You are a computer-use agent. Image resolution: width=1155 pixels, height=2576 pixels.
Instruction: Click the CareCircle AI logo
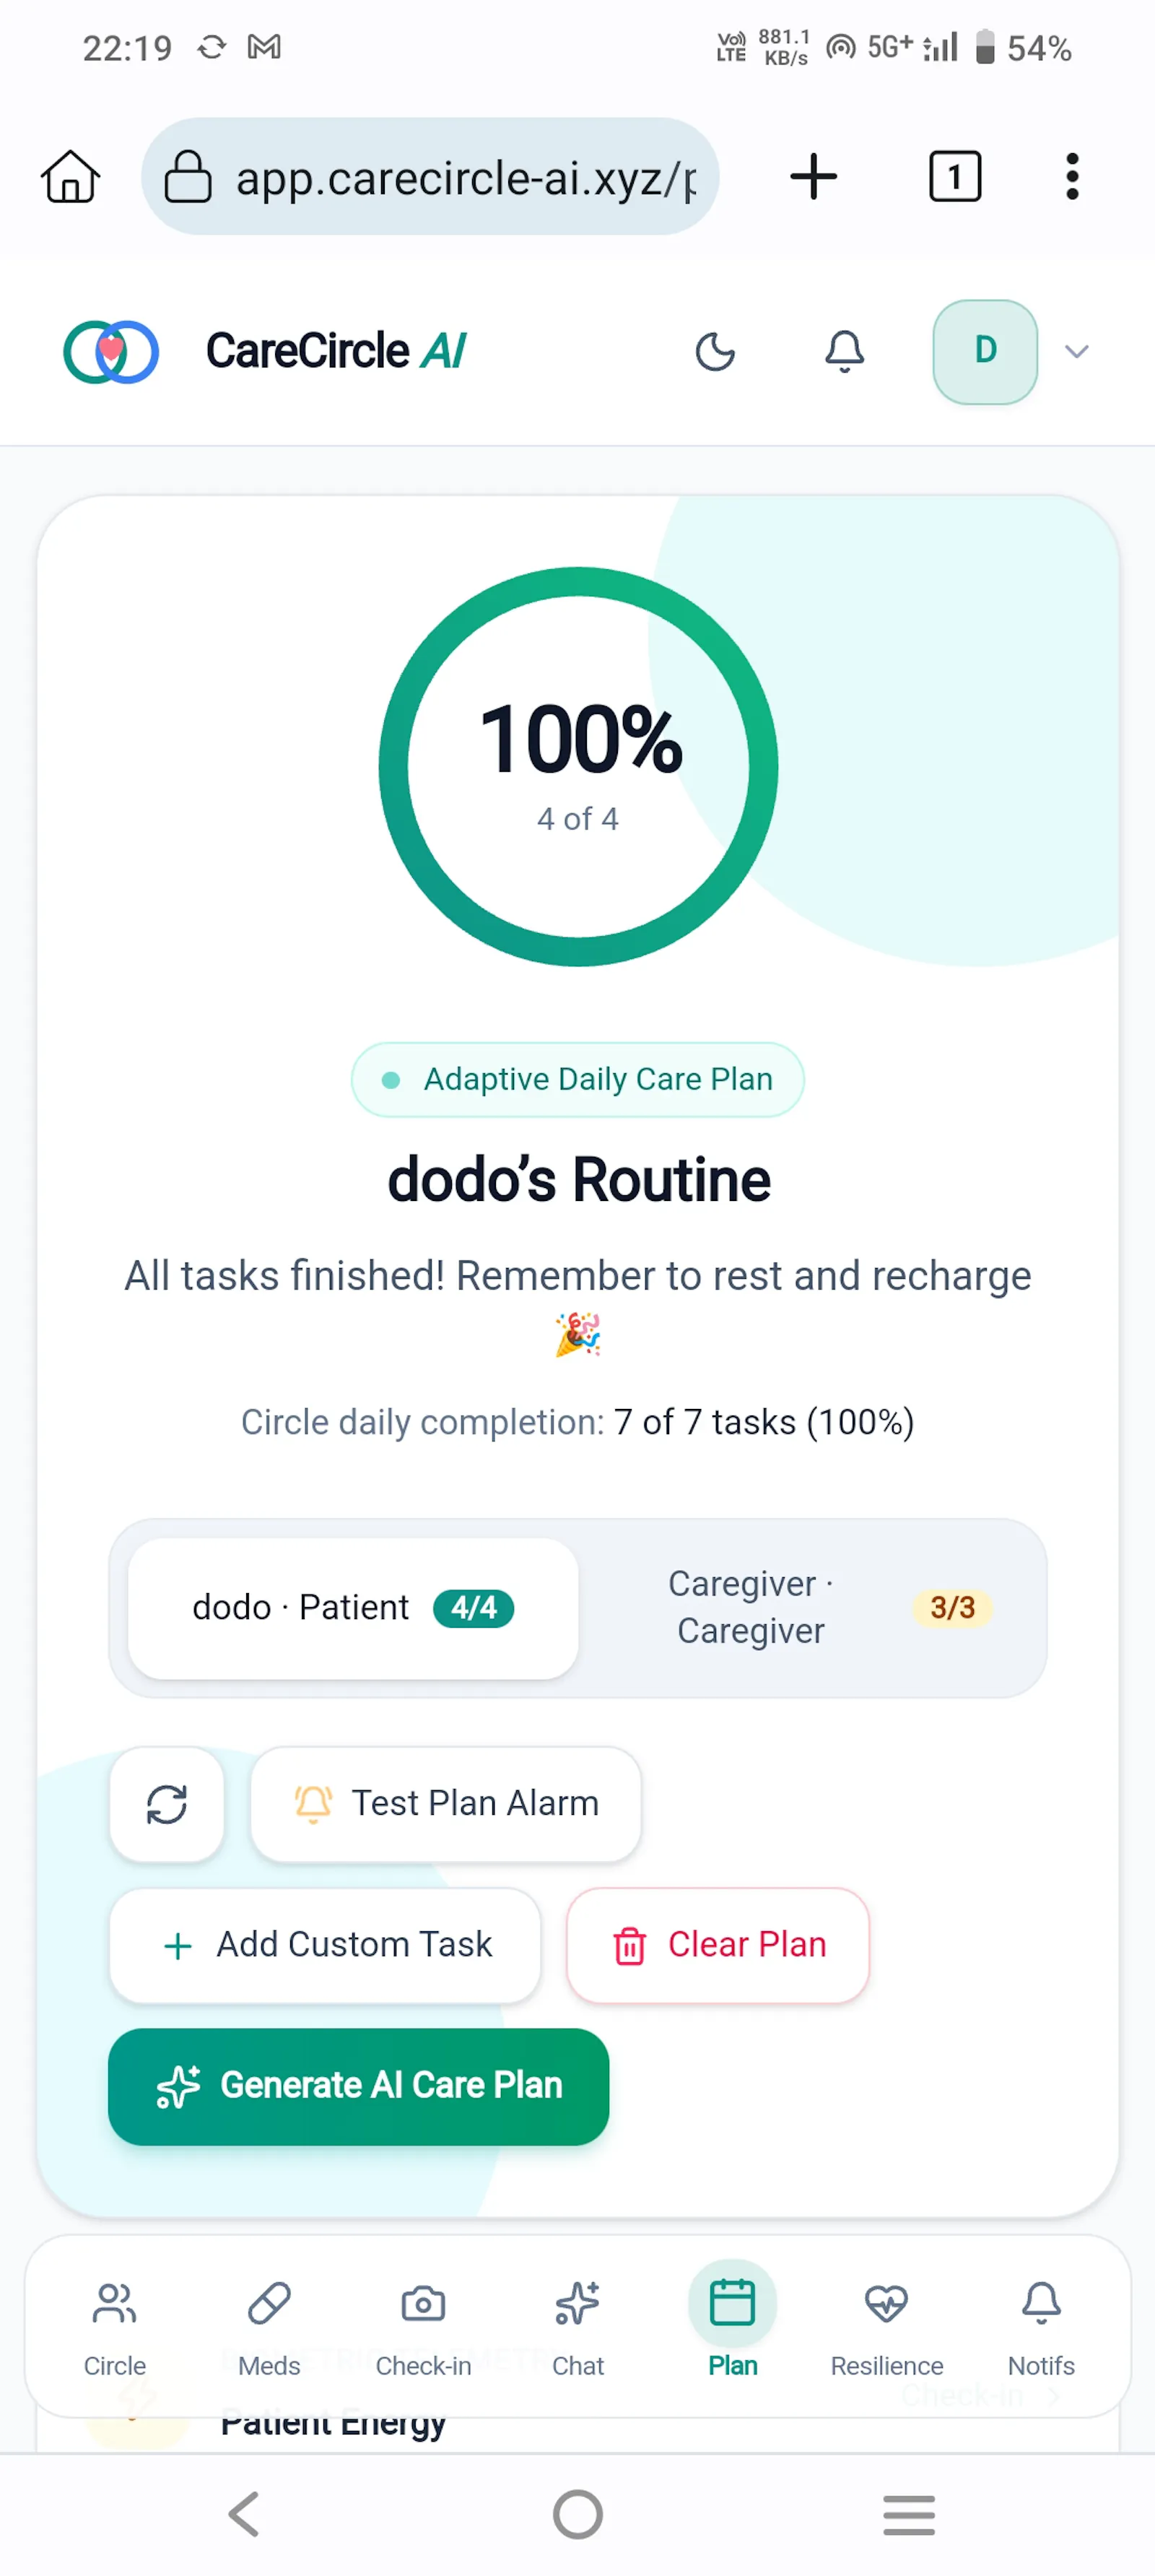pyautogui.click(x=265, y=352)
